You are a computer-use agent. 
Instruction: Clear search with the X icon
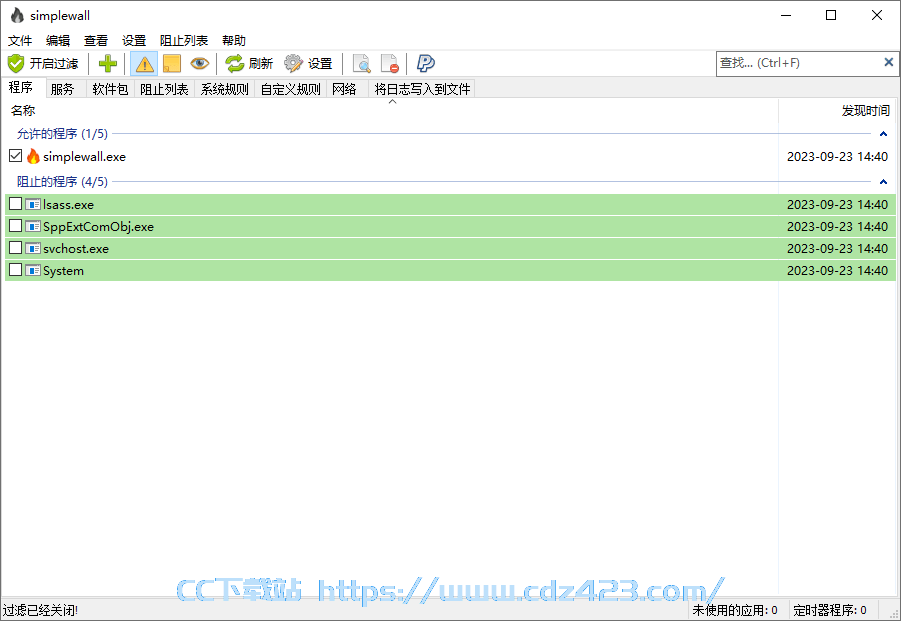[x=888, y=62]
